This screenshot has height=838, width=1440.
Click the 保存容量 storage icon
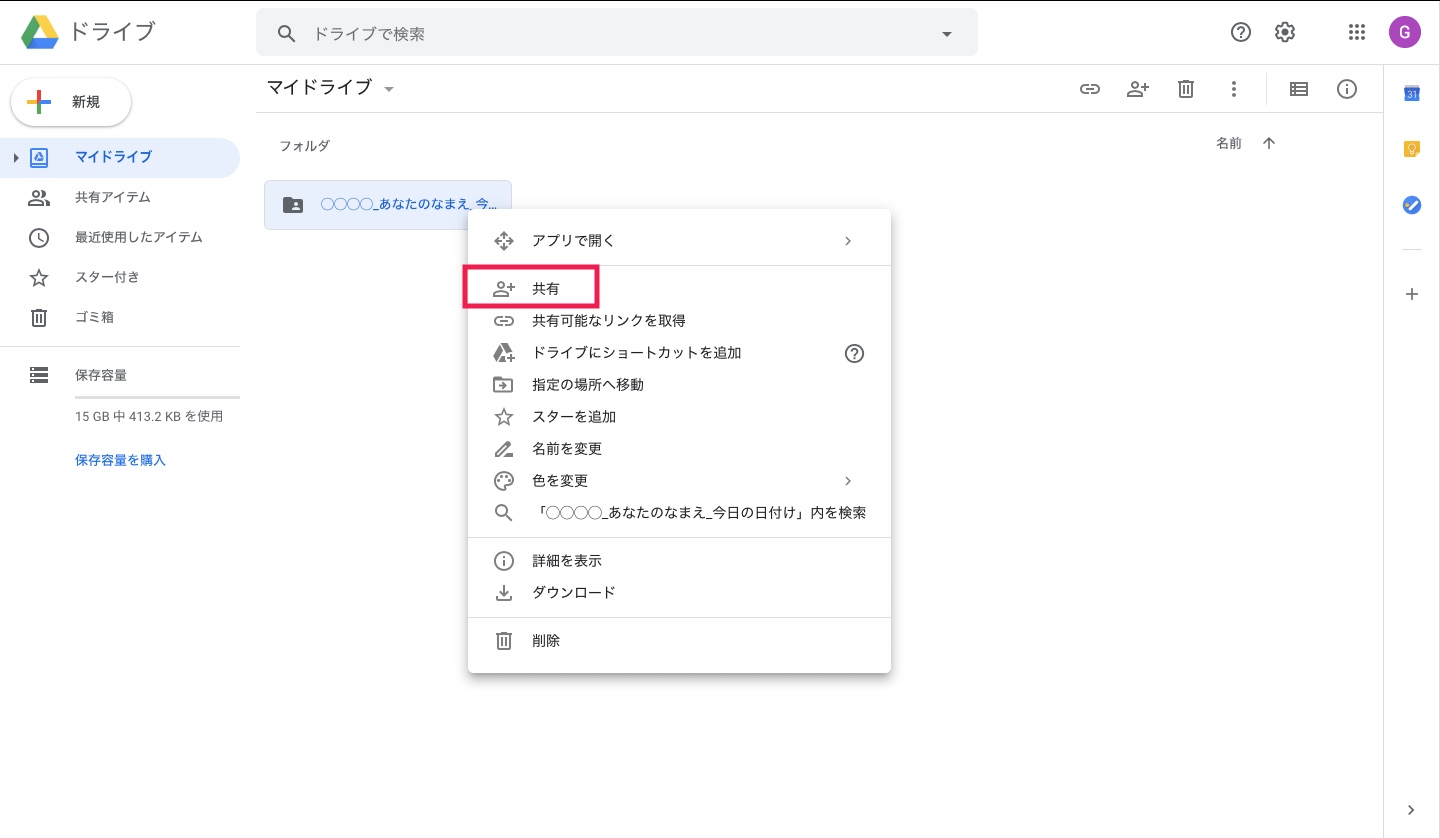(x=39, y=375)
